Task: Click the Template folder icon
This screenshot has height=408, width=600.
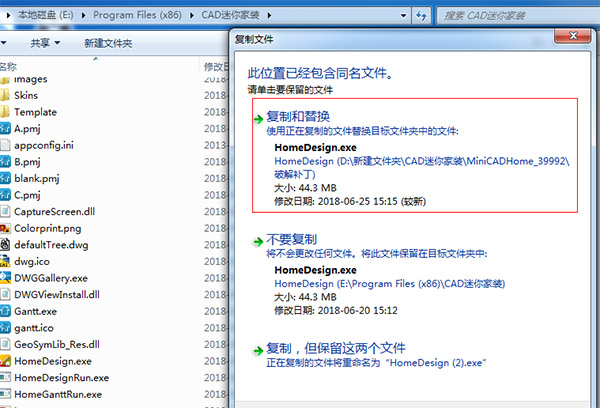Action: click(5, 112)
